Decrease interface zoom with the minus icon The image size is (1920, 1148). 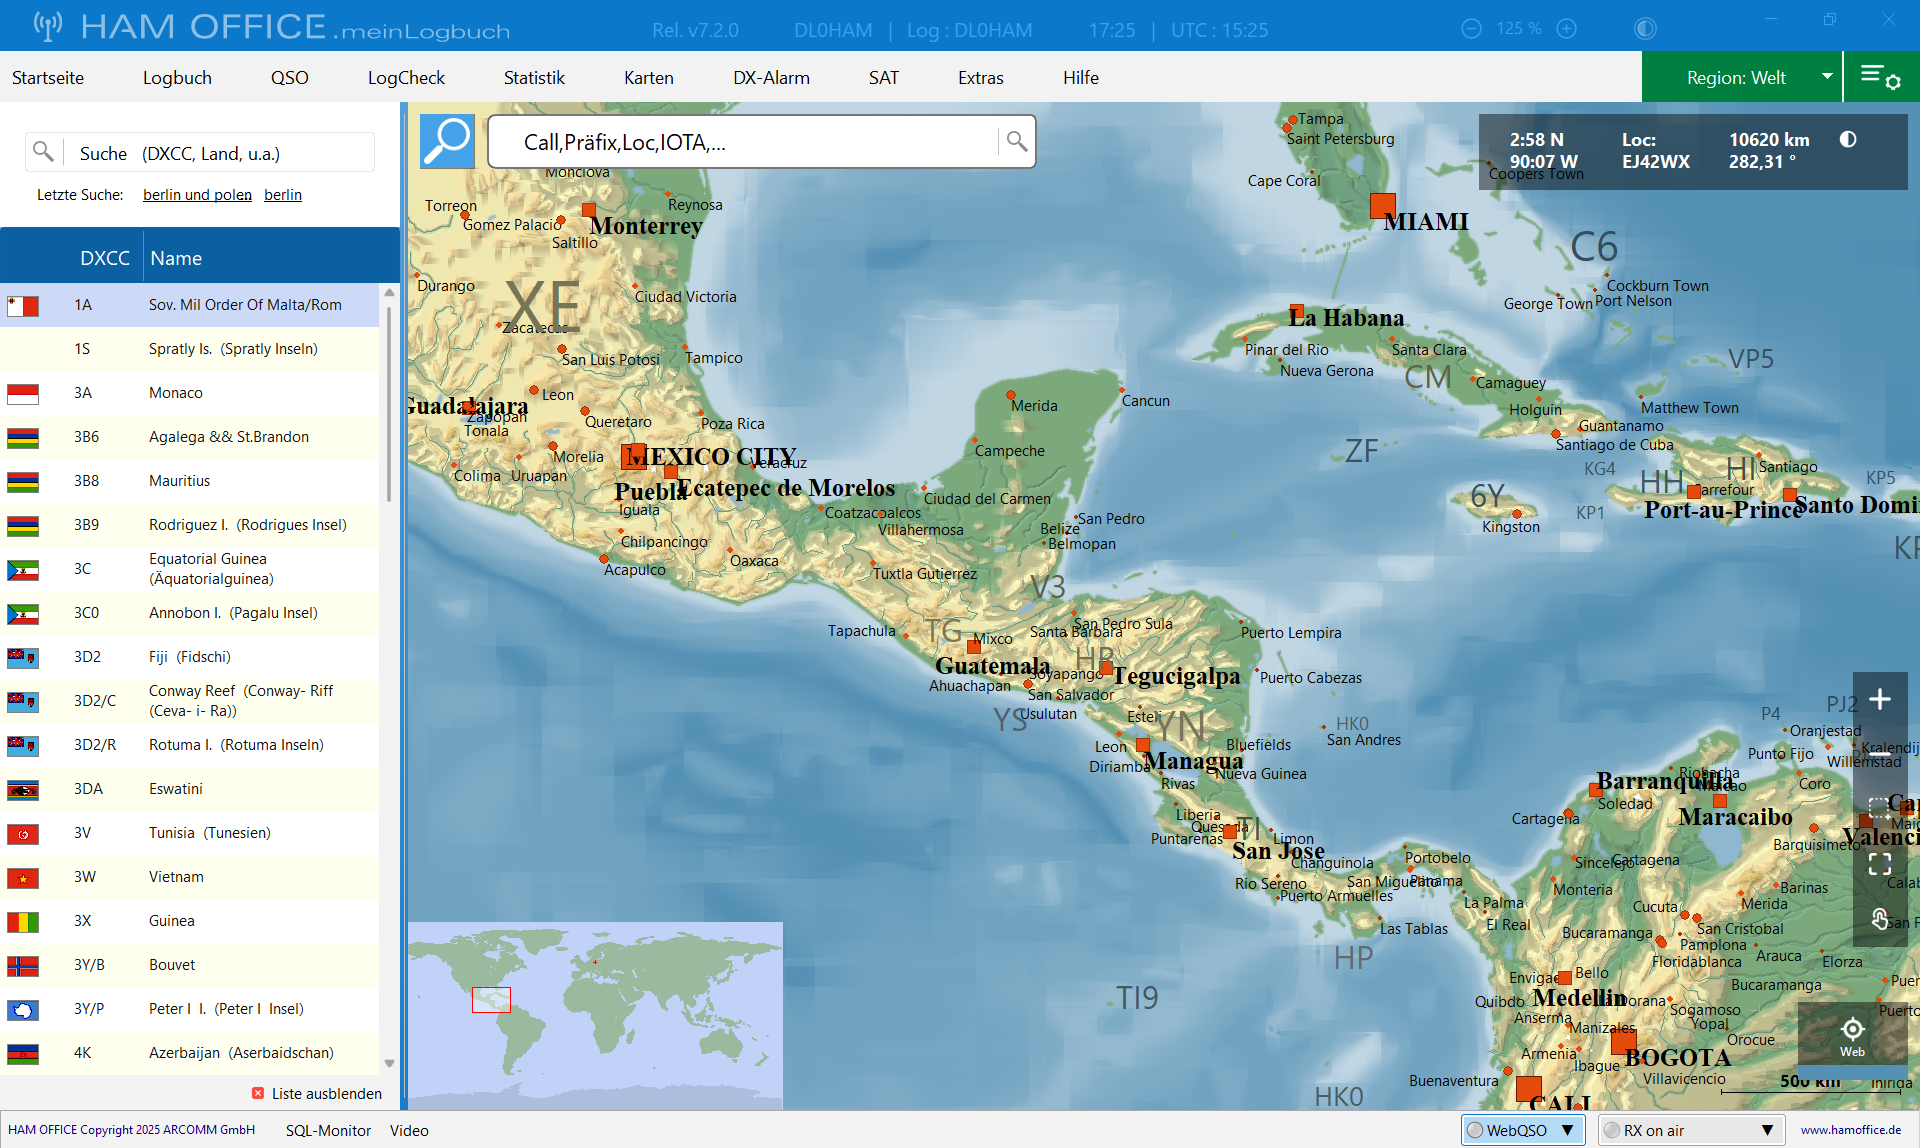(x=1471, y=29)
